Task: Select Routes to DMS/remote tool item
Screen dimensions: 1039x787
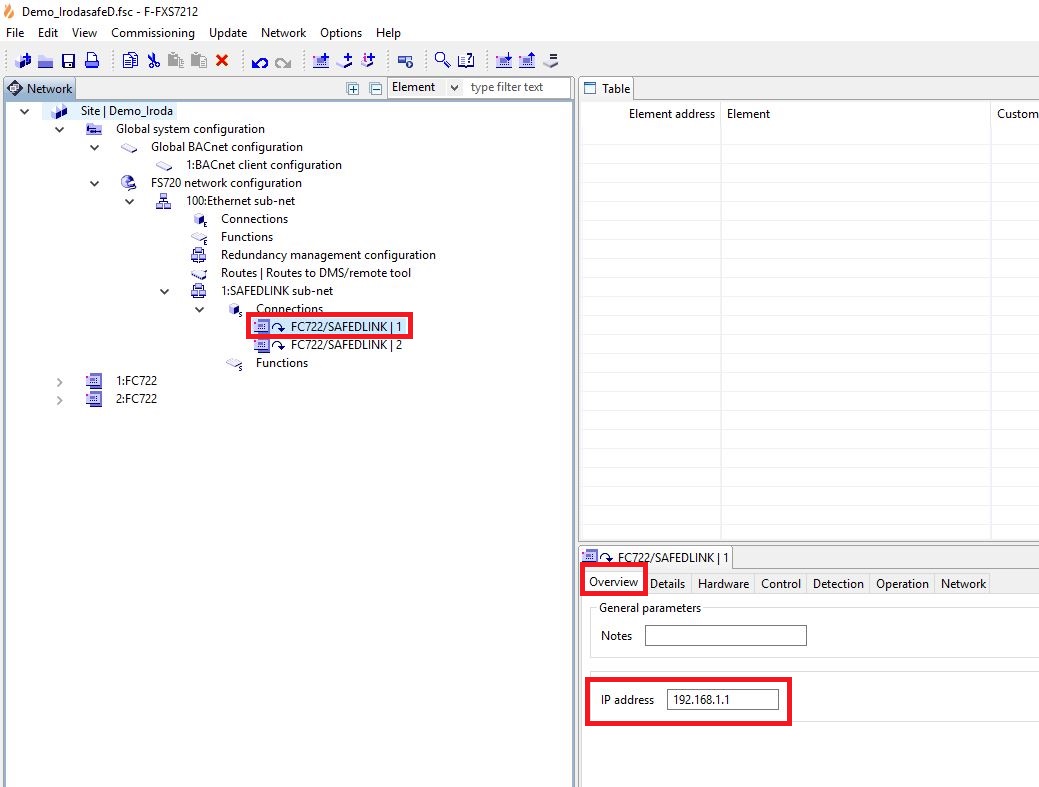Action: pyautogui.click(x=315, y=273)
